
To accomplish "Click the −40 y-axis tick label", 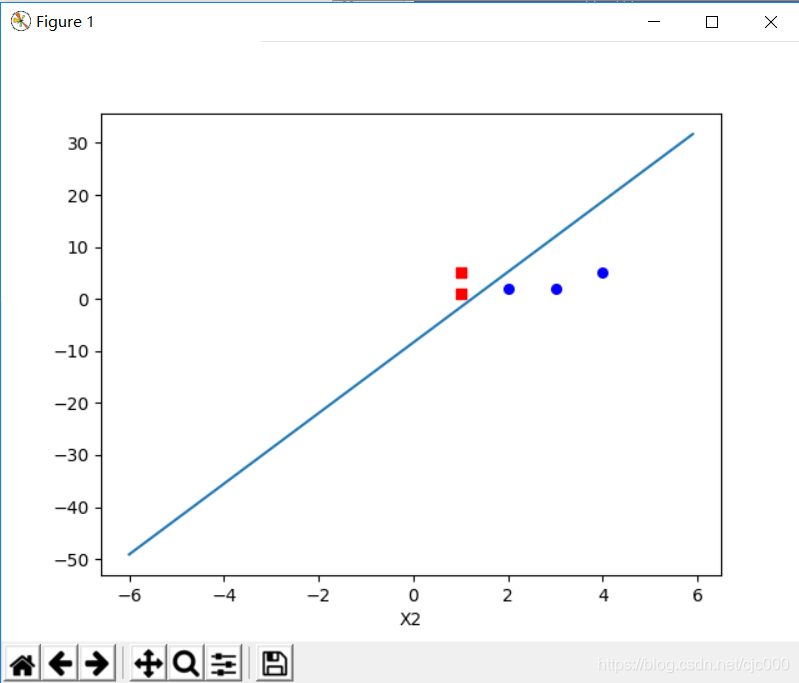I will 71,508.
